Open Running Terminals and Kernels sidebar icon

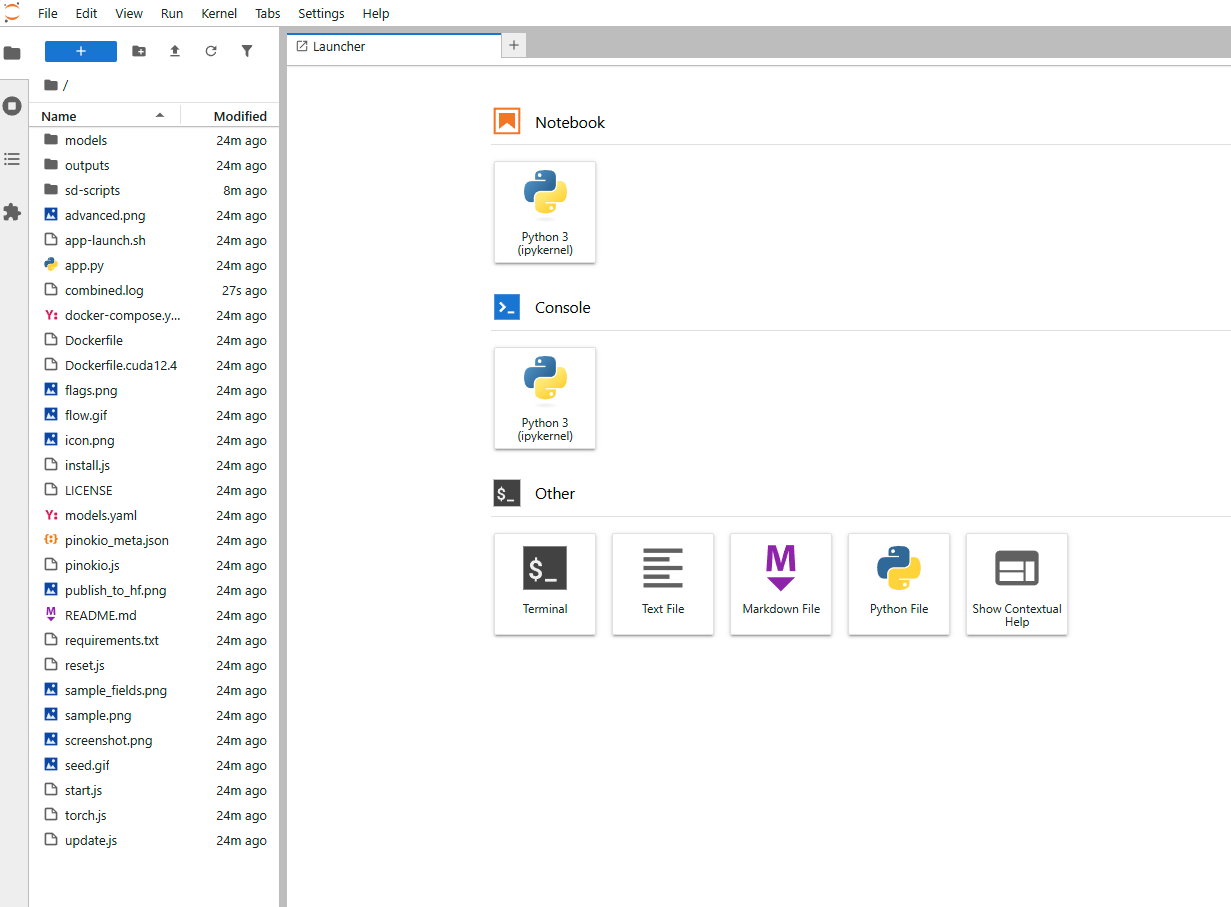[x=12, y=105]
